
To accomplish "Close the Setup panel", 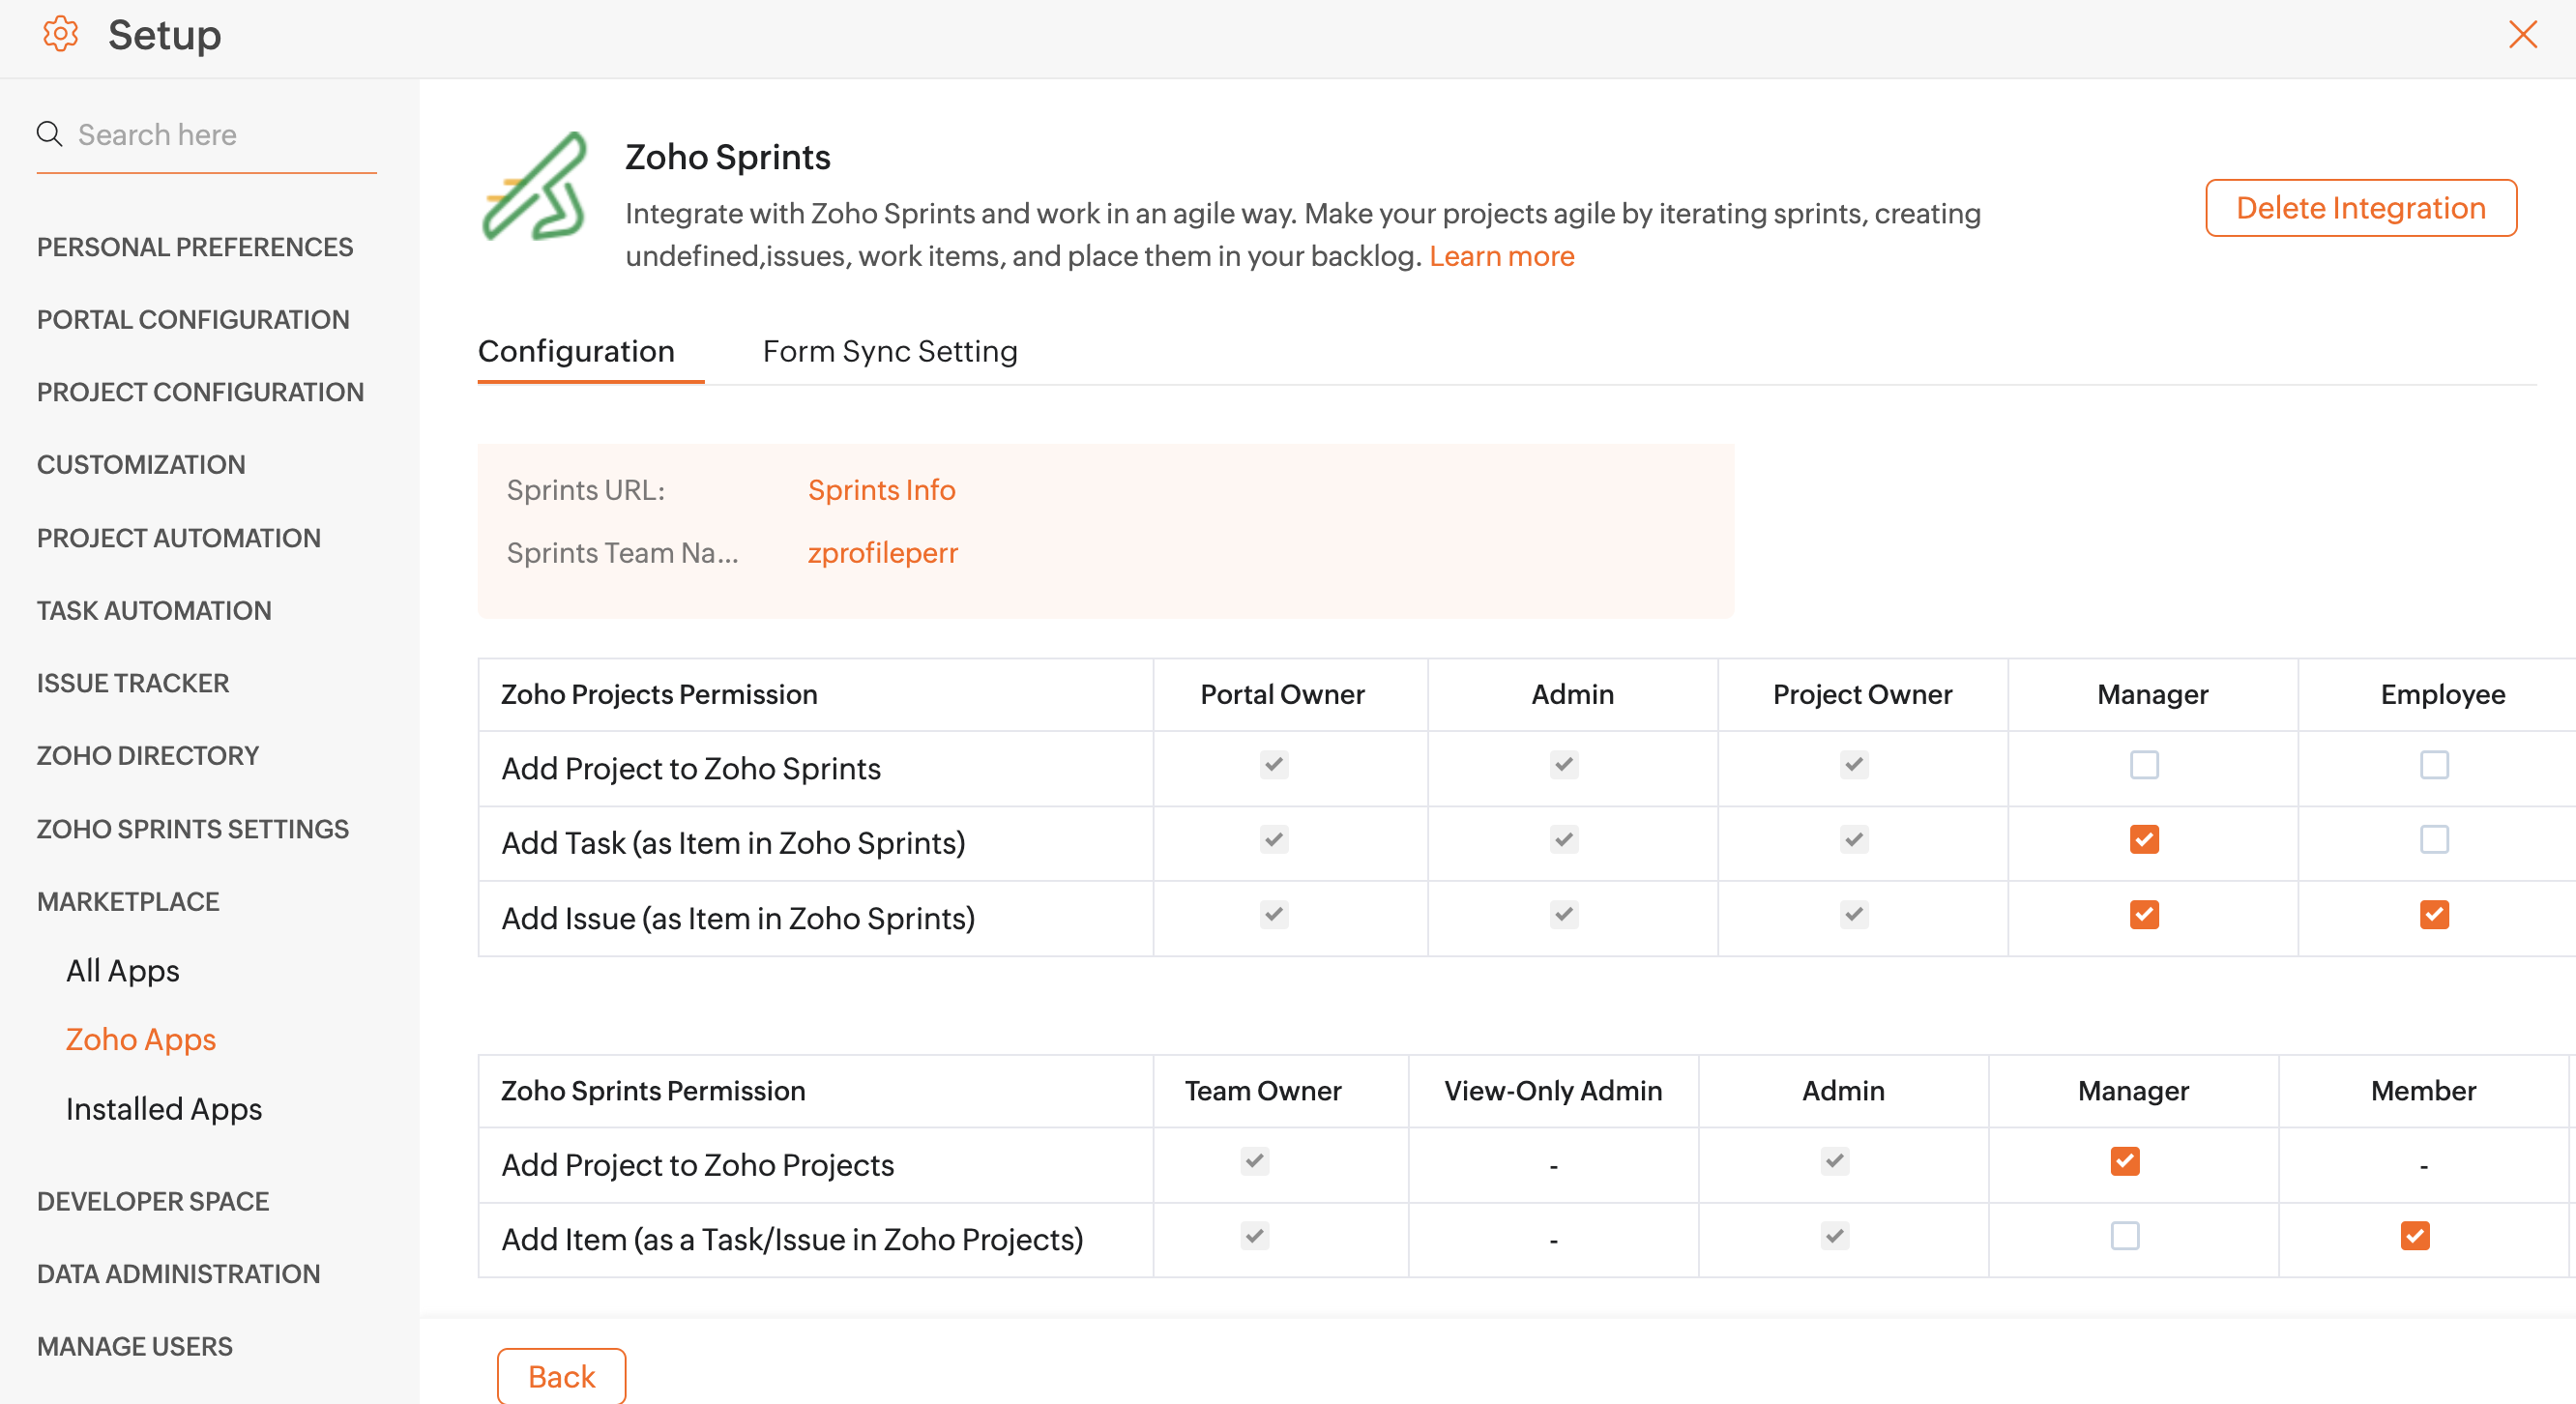I will 2522,34.
